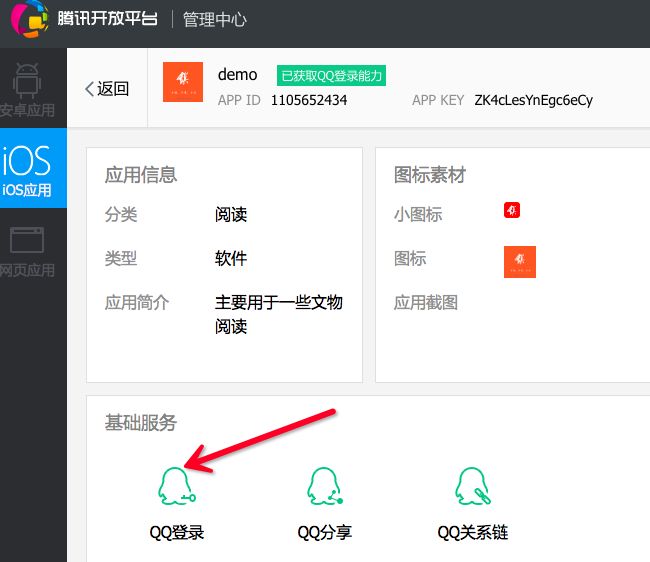This screenshot has height=562, width=650.
Task: Click the 小图标 red thumbnail
Action: pyautogui.click(x=512, y=210)
